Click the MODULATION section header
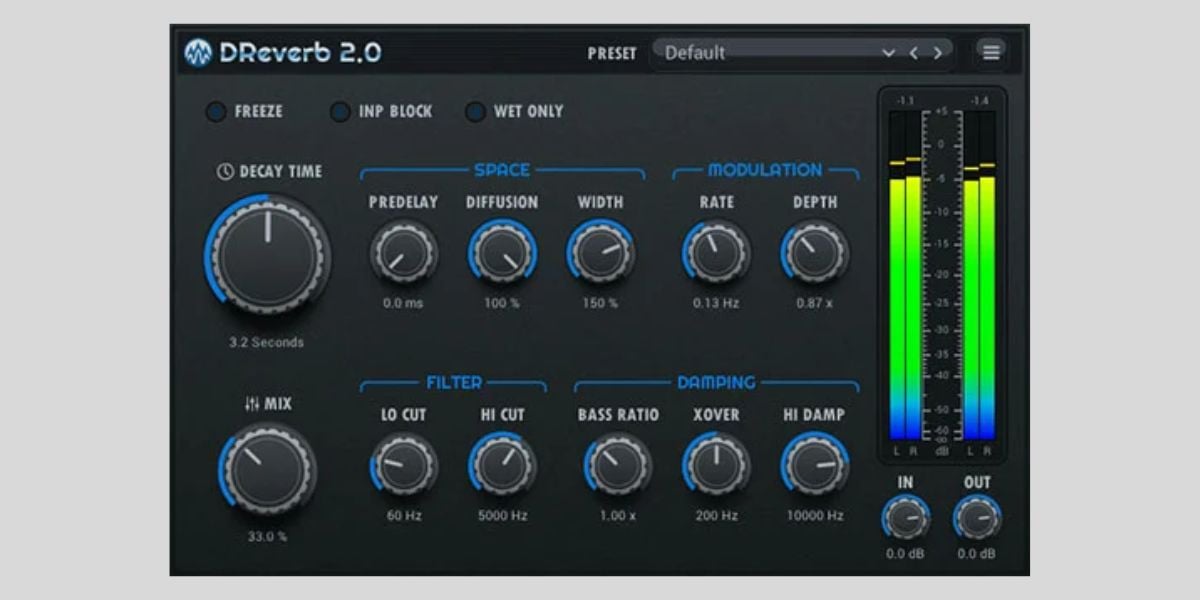This screenshot has width=1200, height=600. [765, 170]
